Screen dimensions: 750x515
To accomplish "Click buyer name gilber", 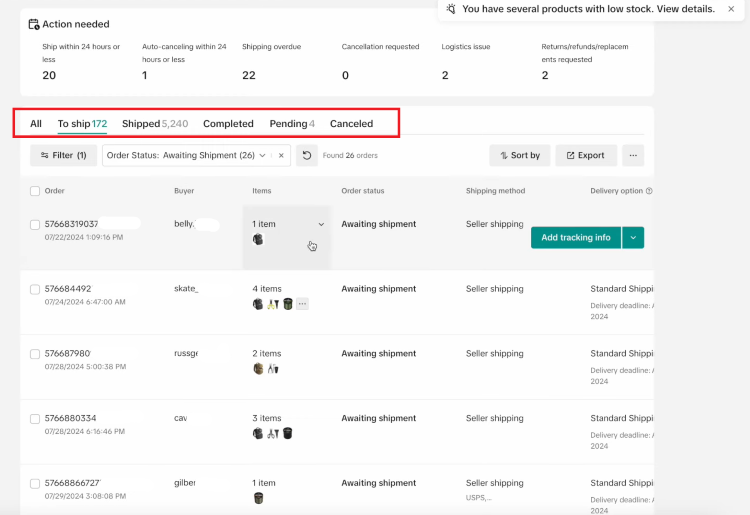I will click(x=185, y=483).
